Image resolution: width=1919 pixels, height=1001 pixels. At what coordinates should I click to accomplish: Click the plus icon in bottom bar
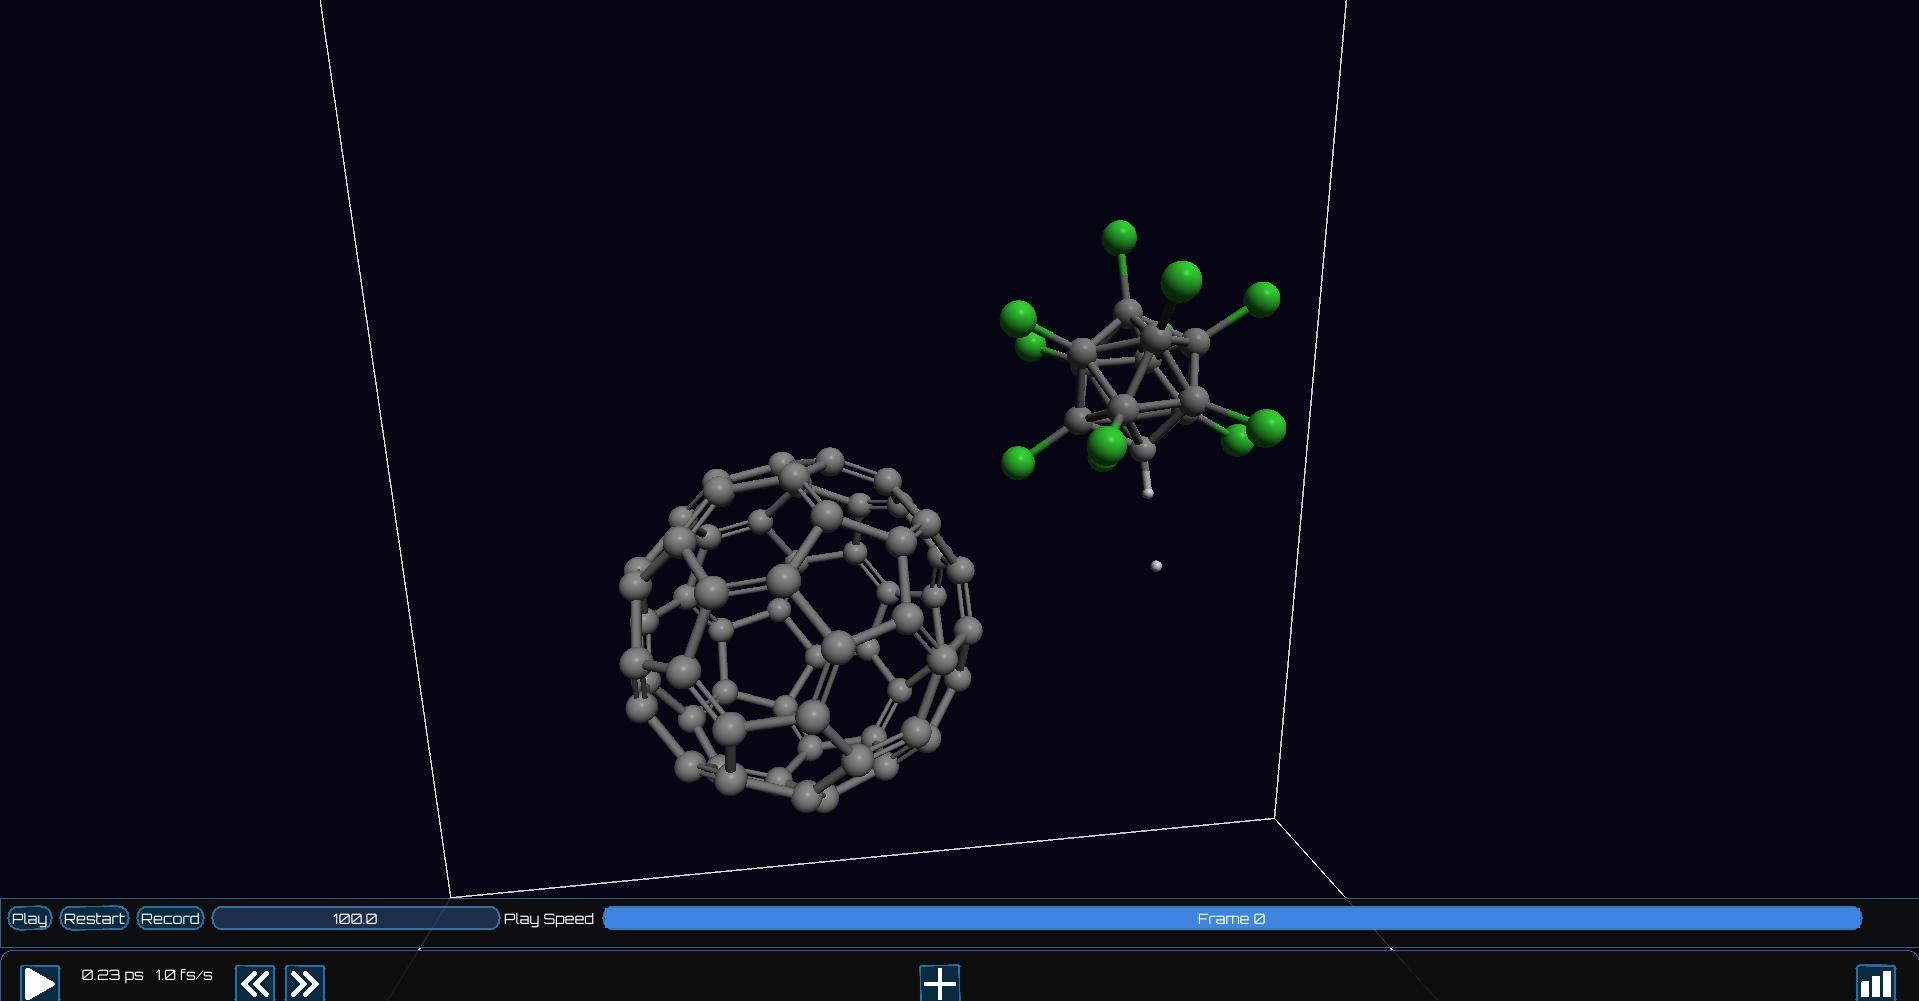tap(940, 983)
